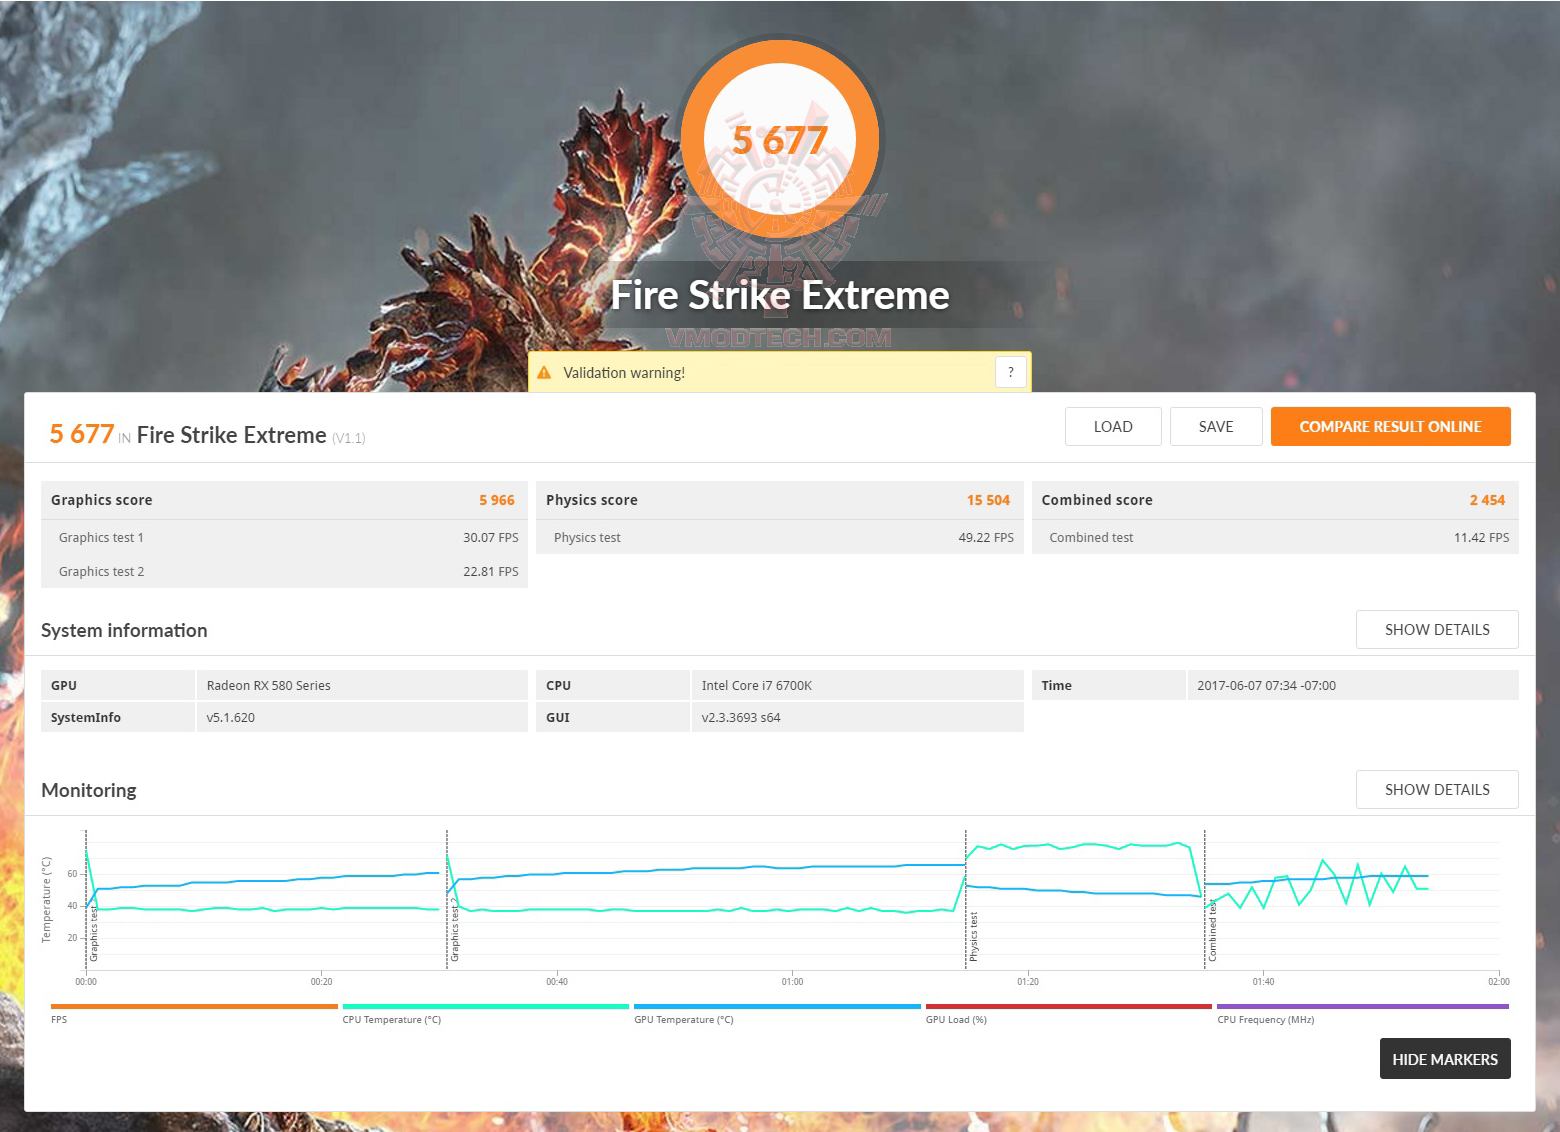The height and width of the screenshot is (1132, 1560).
Task: Toggle the green CPU Temperature graph line
Action: pyautogui.click(x=485, y=1006)
